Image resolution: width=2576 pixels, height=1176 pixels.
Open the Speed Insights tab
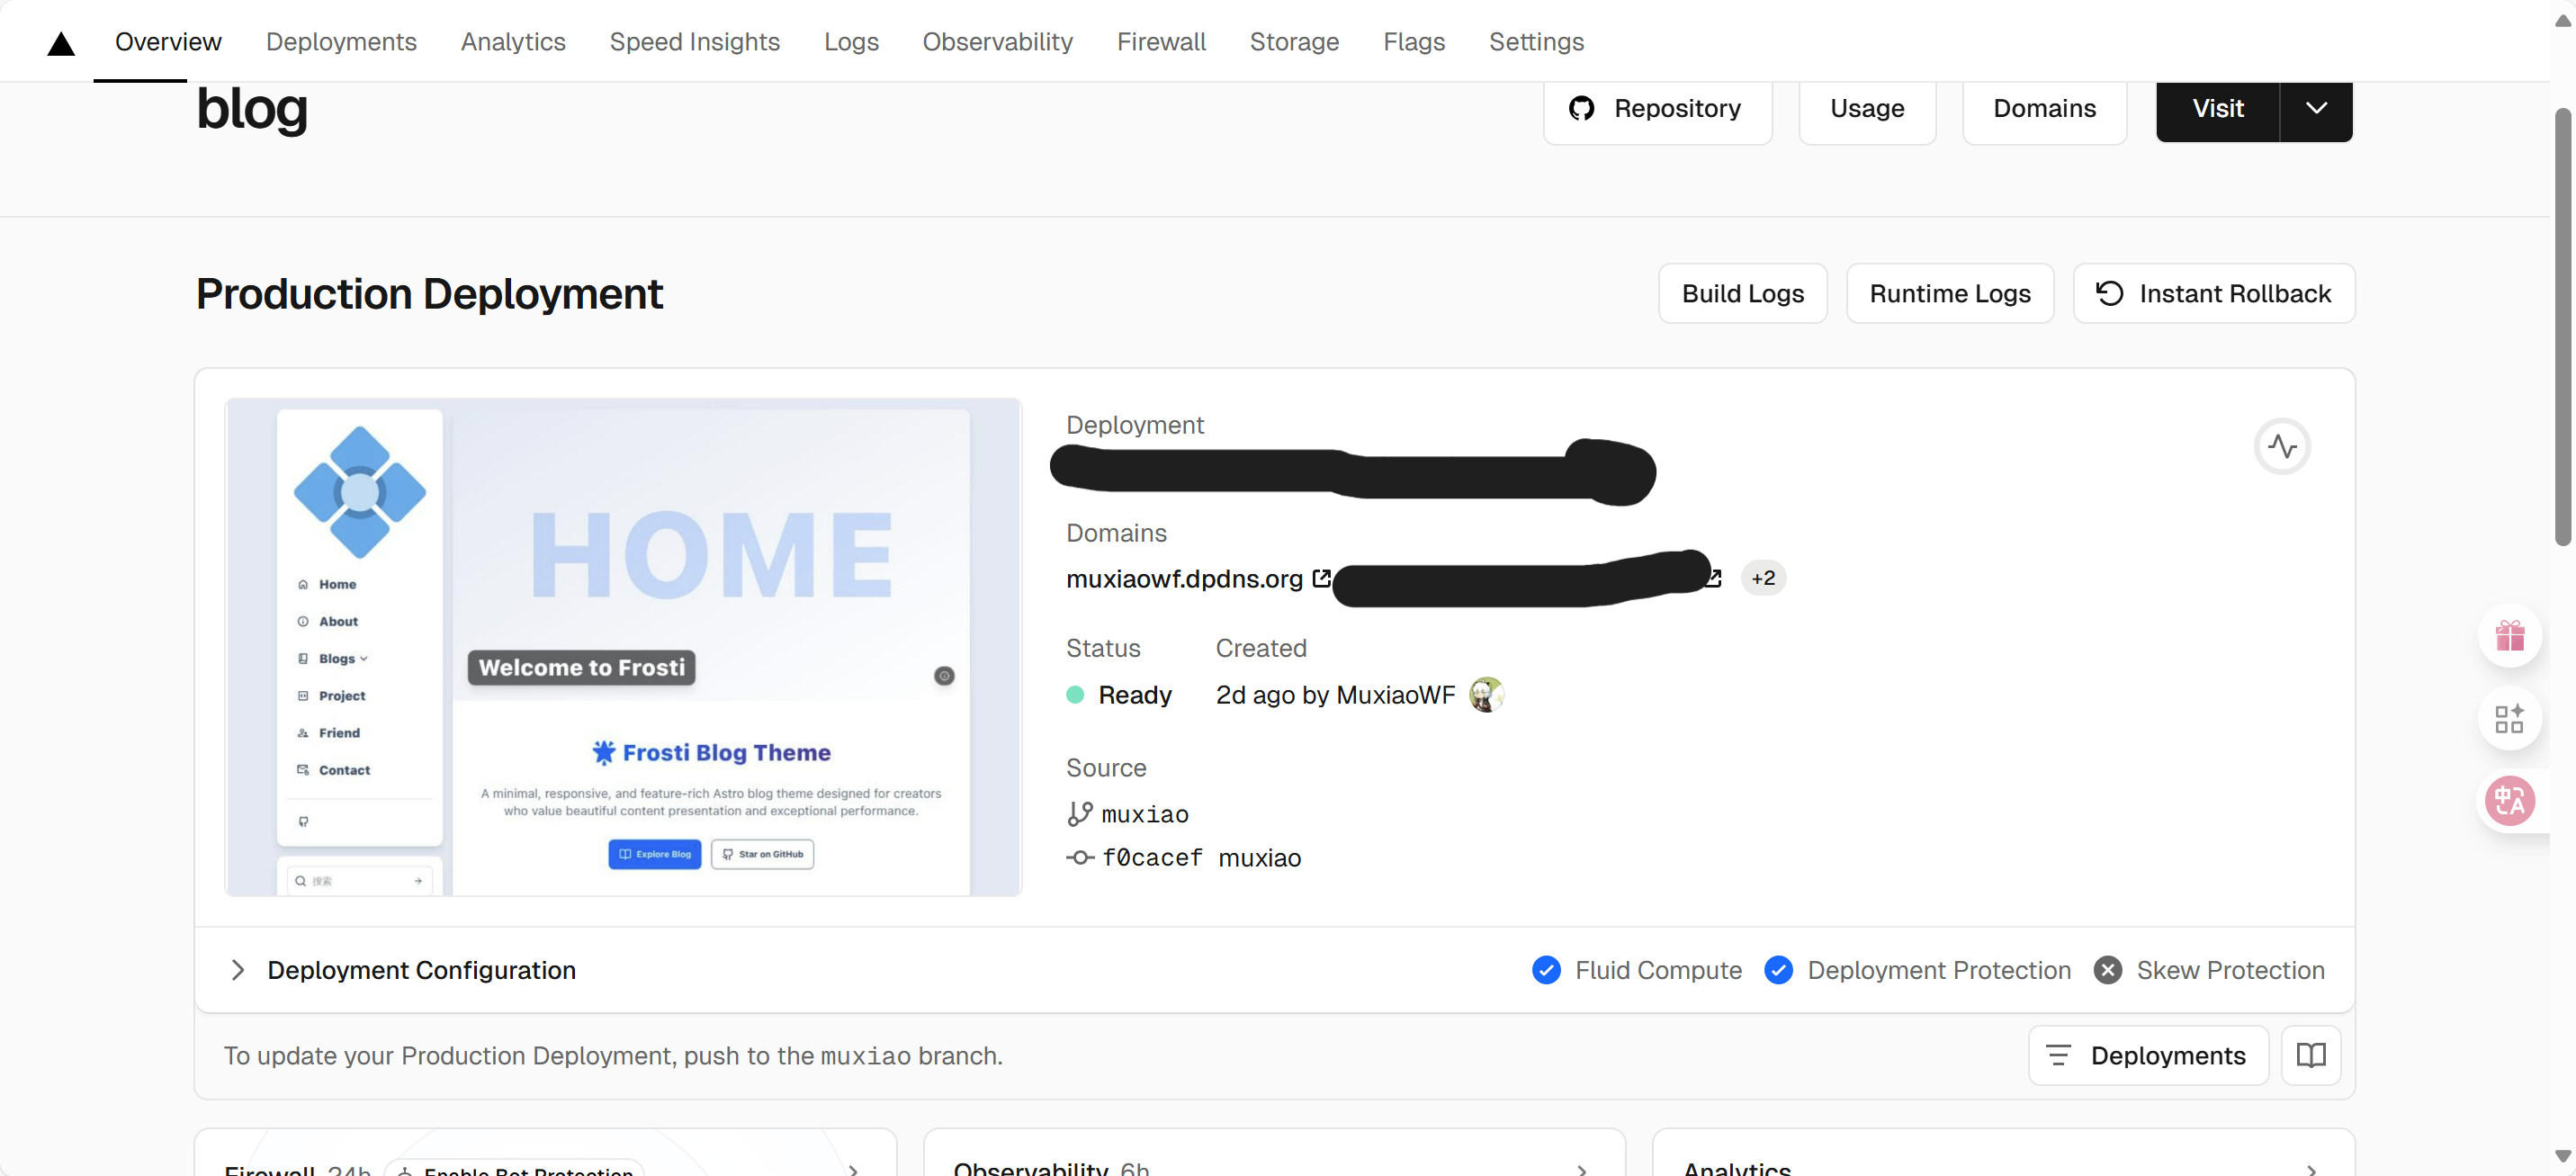pyautogui.click(x=695, y=42)
